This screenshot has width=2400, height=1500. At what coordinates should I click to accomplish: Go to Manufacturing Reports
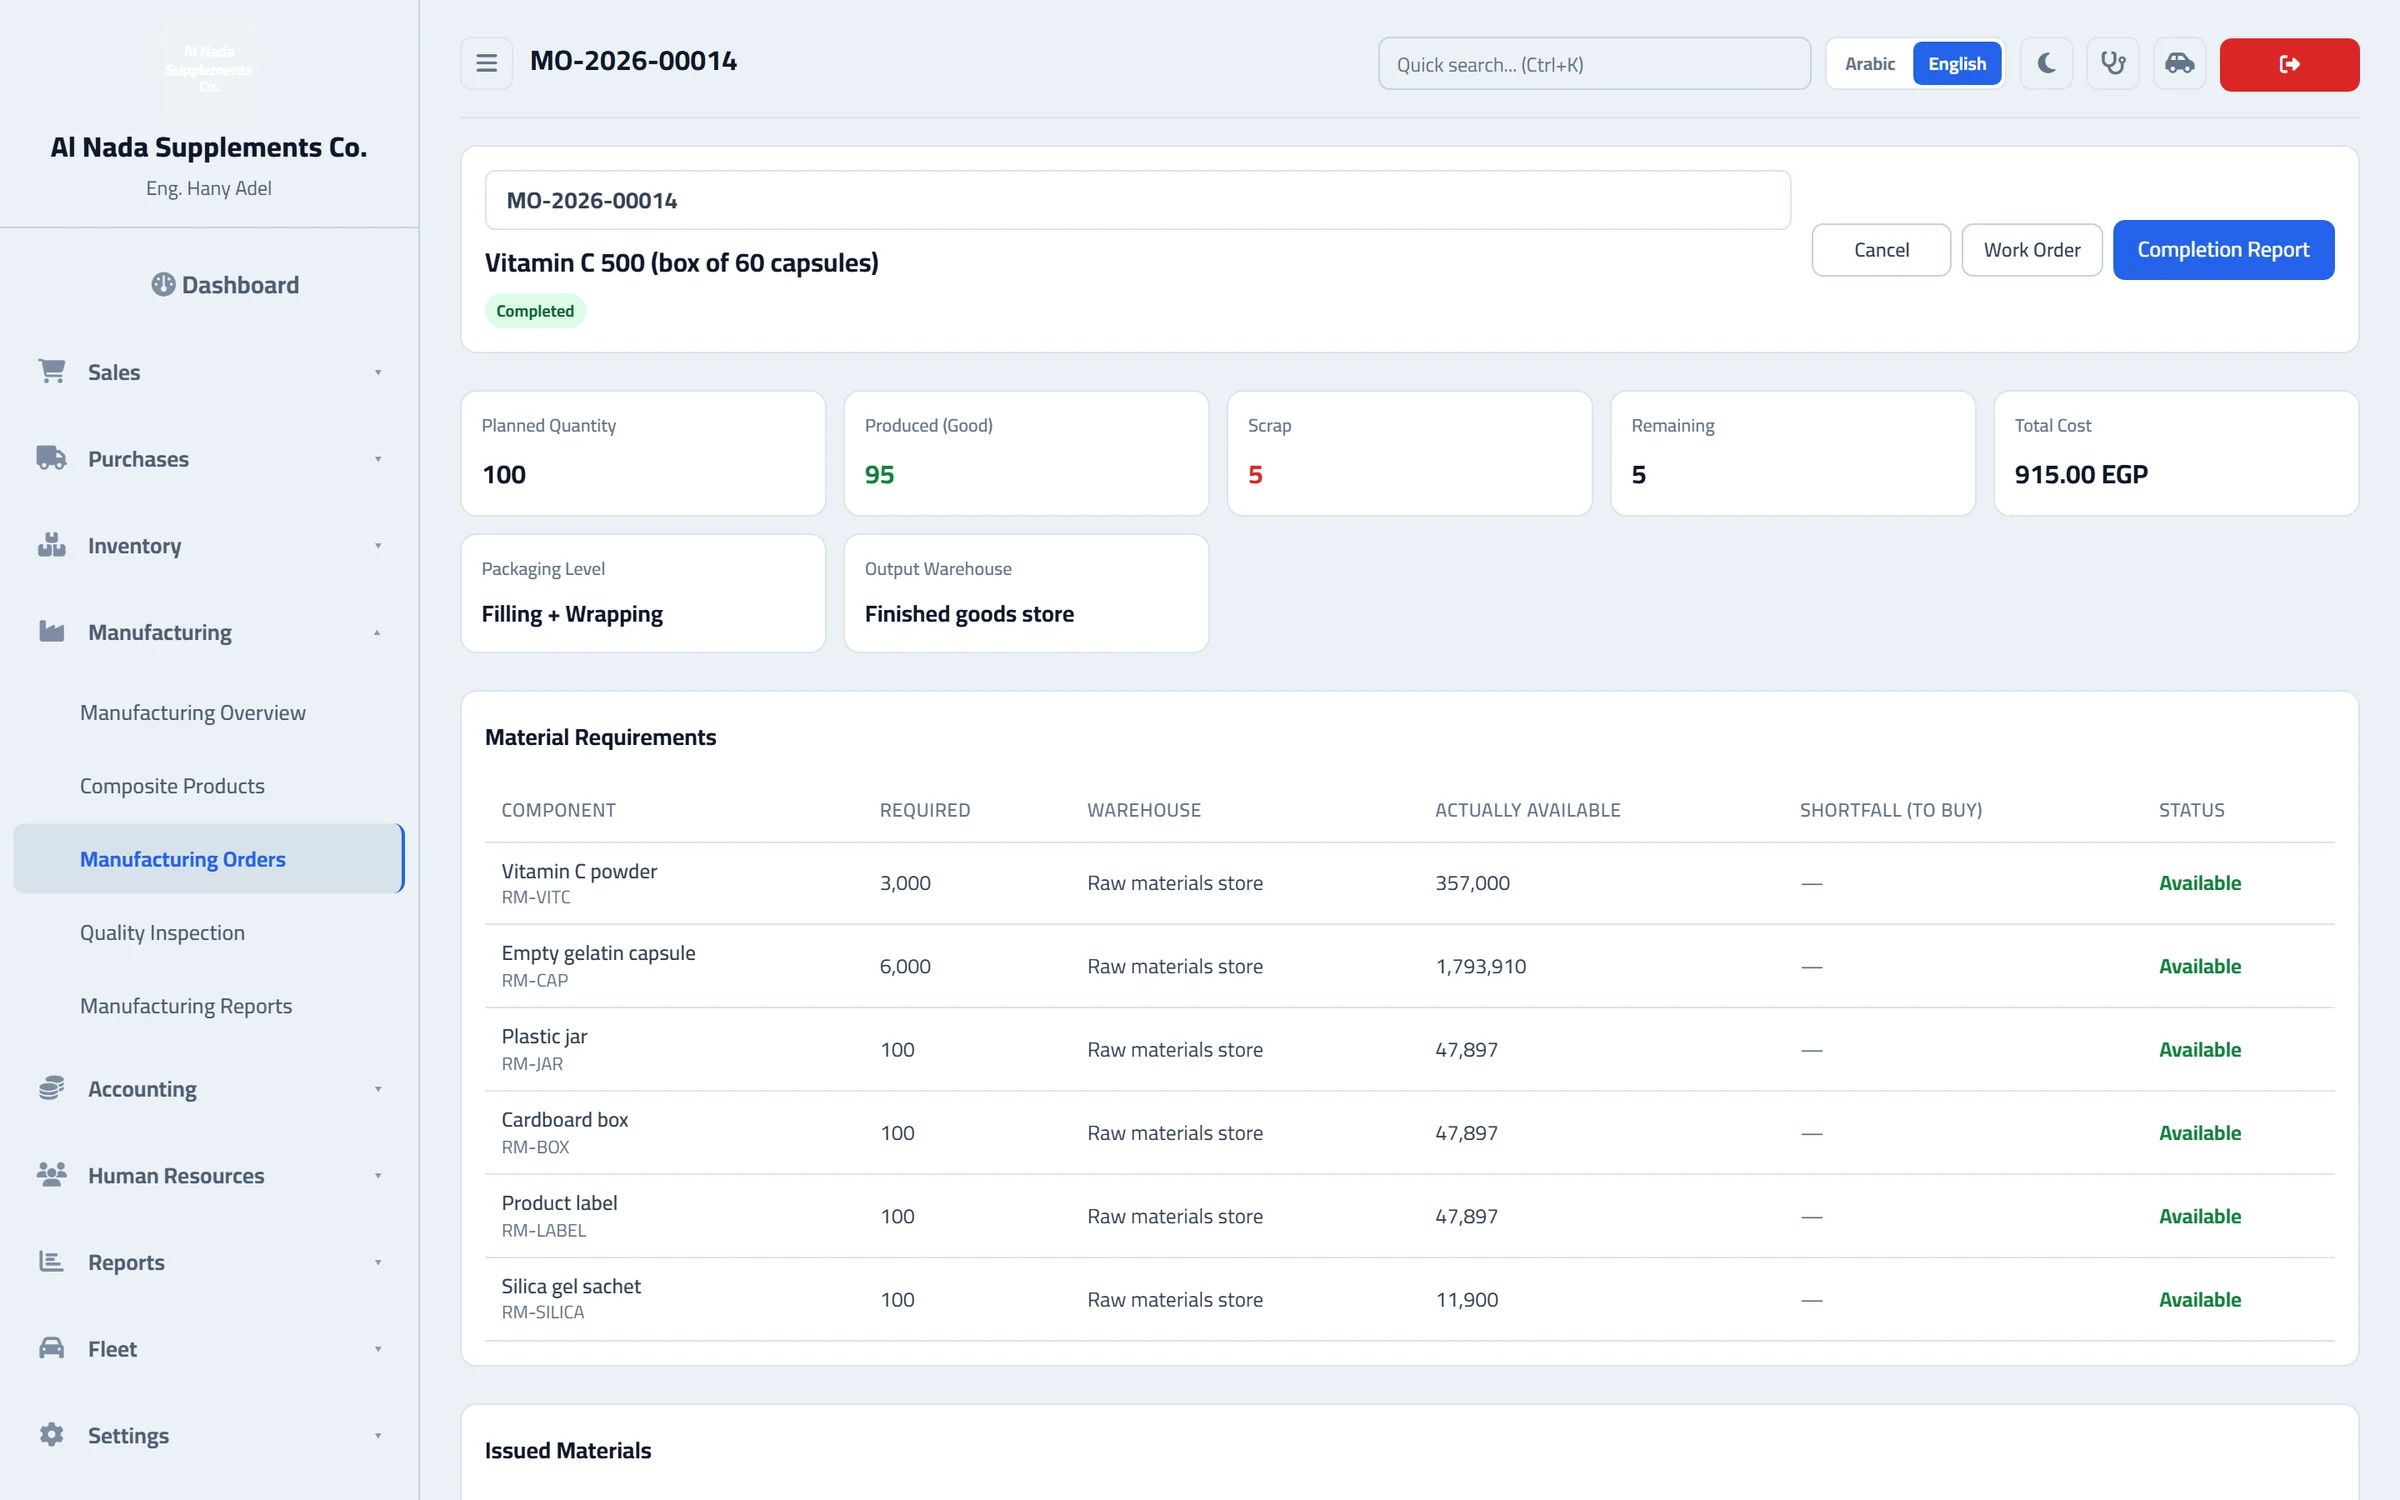[186, 1005]
